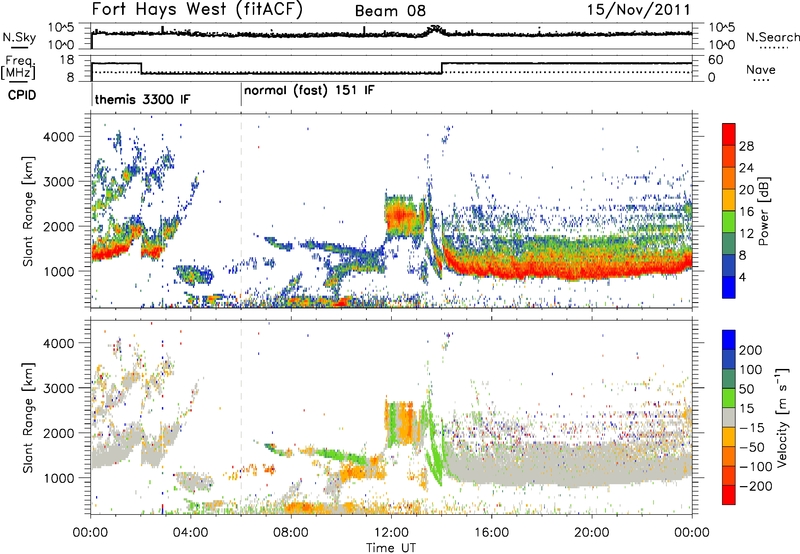Click the "4000" tick of the power panel
The image size is (800, 554).
pos(59,137)
